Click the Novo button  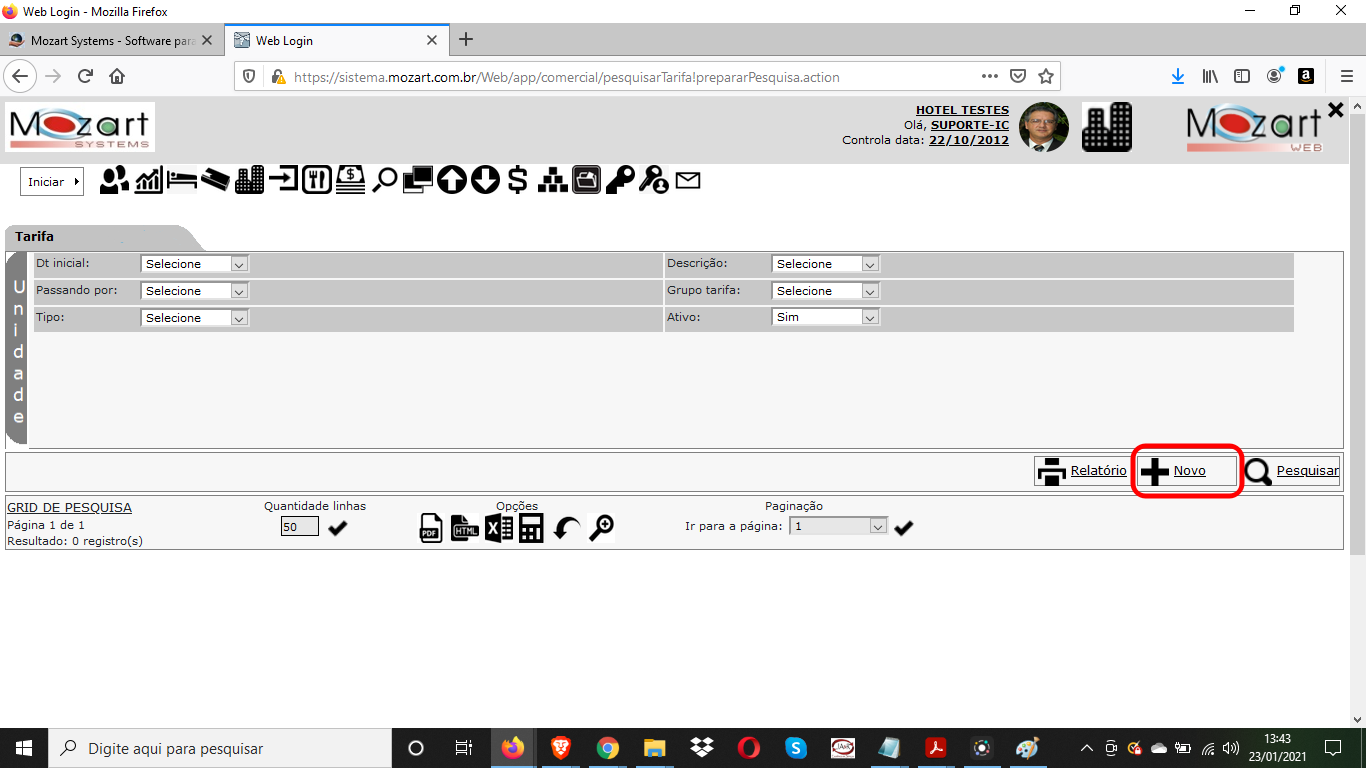(x=1187, y=471)
